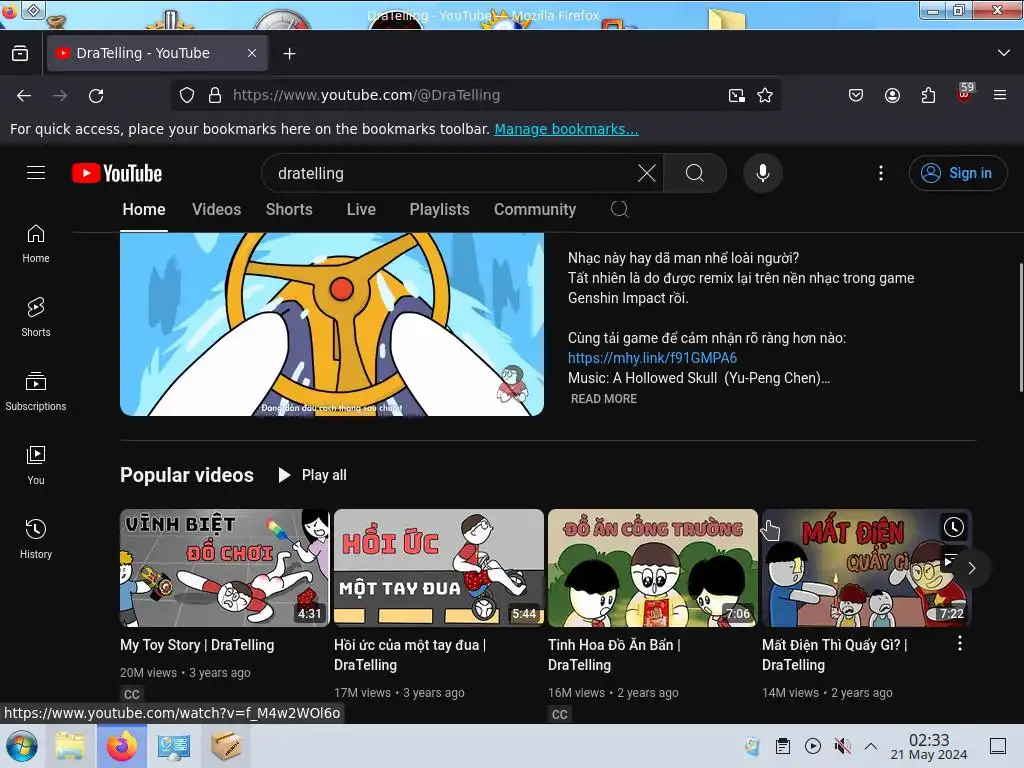Show next popular videos with the arrow
Image resolution: width=1024 pixels, height=768 pixels.
coord(972,568)
